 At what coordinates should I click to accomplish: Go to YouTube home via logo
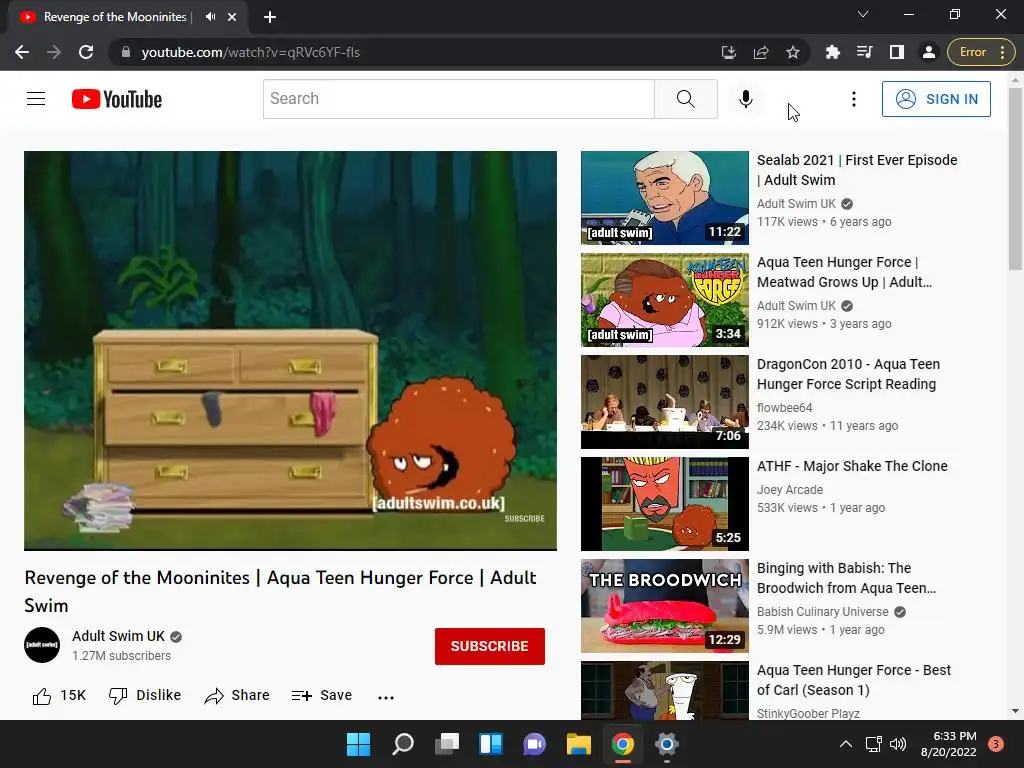tap(117, 99)
